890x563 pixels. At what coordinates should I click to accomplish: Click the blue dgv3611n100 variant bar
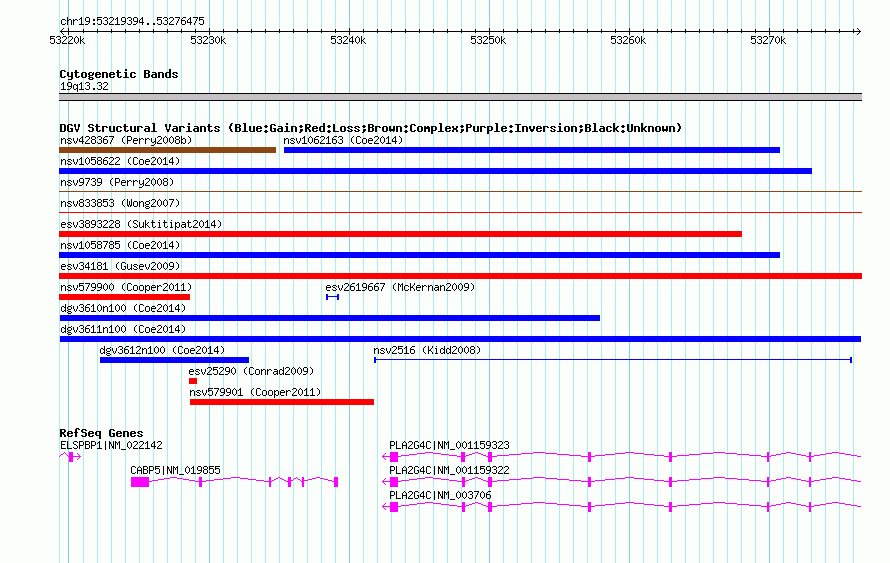click(460, 339)
